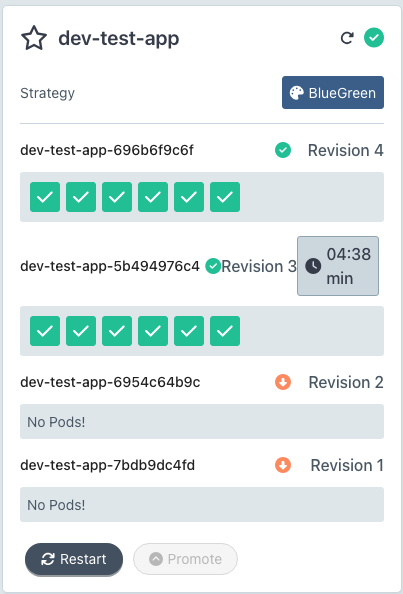Click the green healthy status icon in header
Image resolution: width=403 pixels, height=594 pixels.
coord(374,38)
